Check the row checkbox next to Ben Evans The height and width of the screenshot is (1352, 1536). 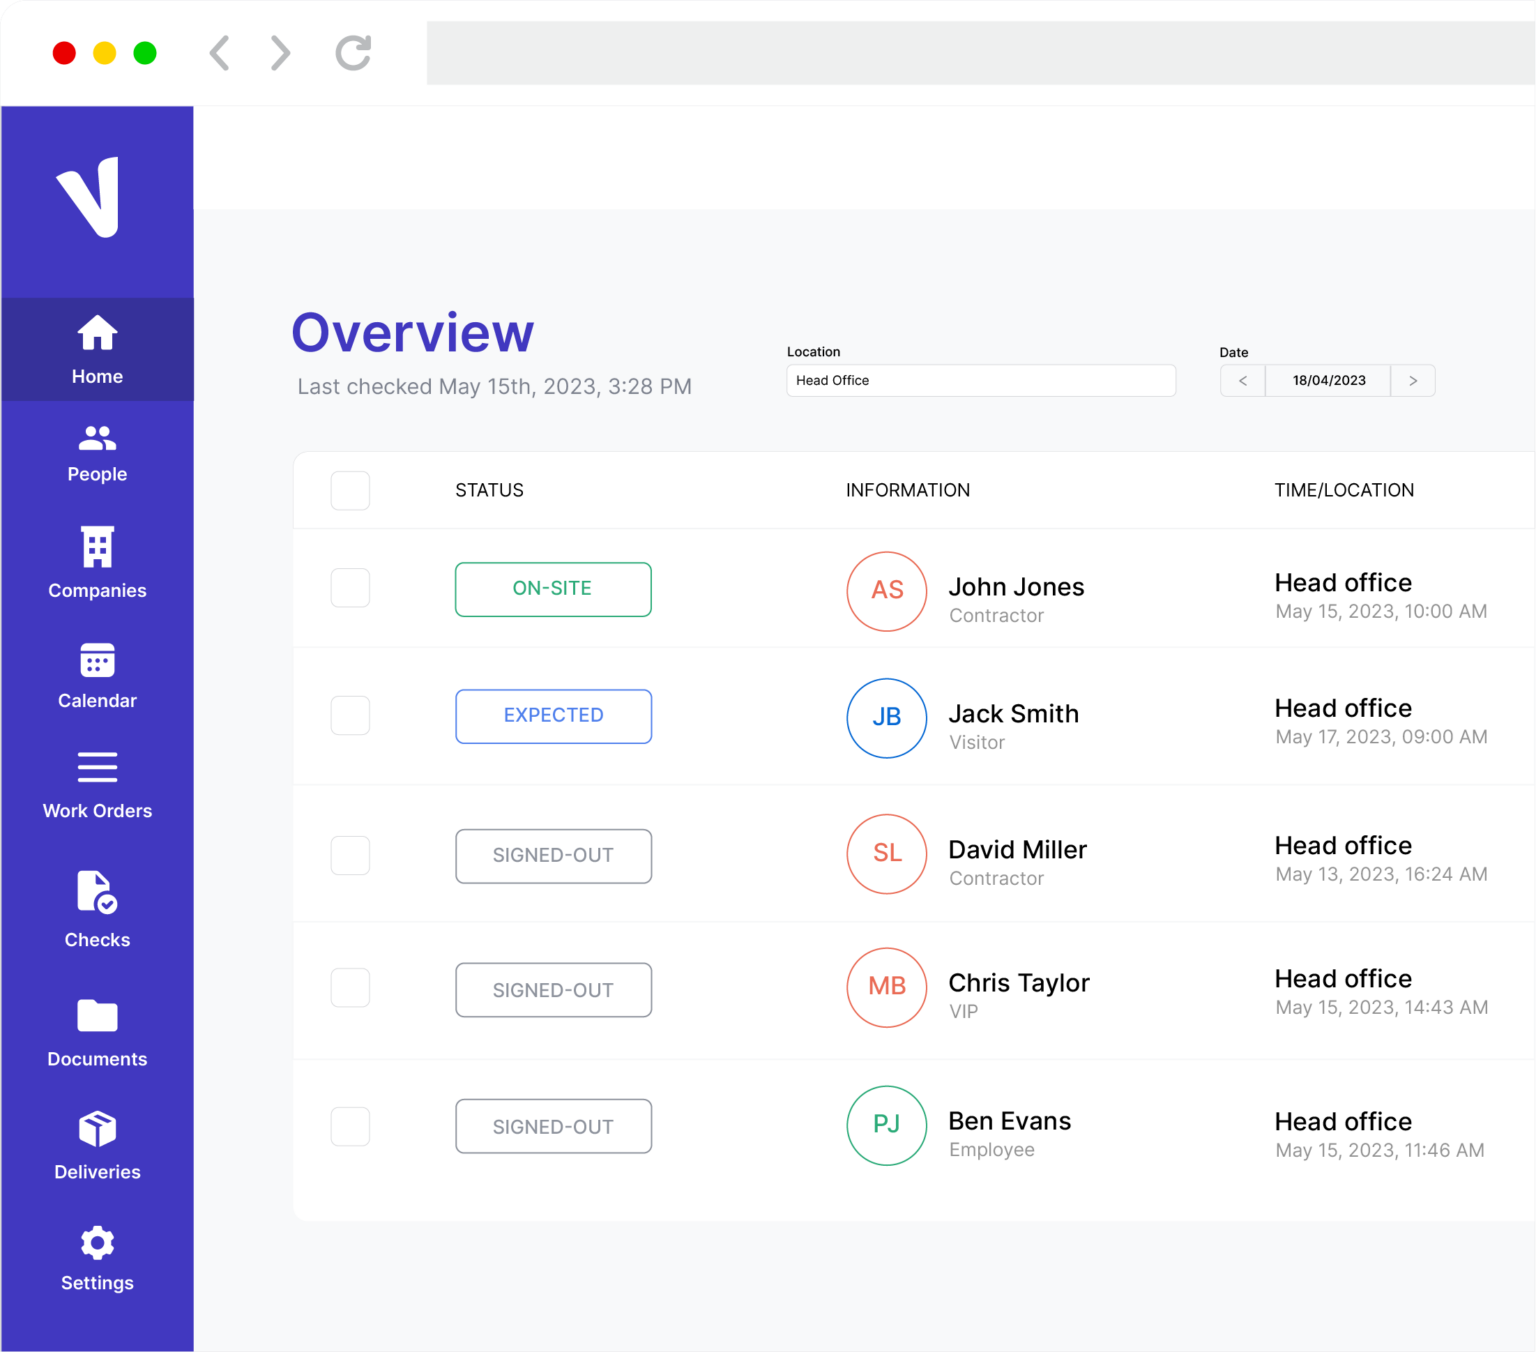coord(350,1126)
